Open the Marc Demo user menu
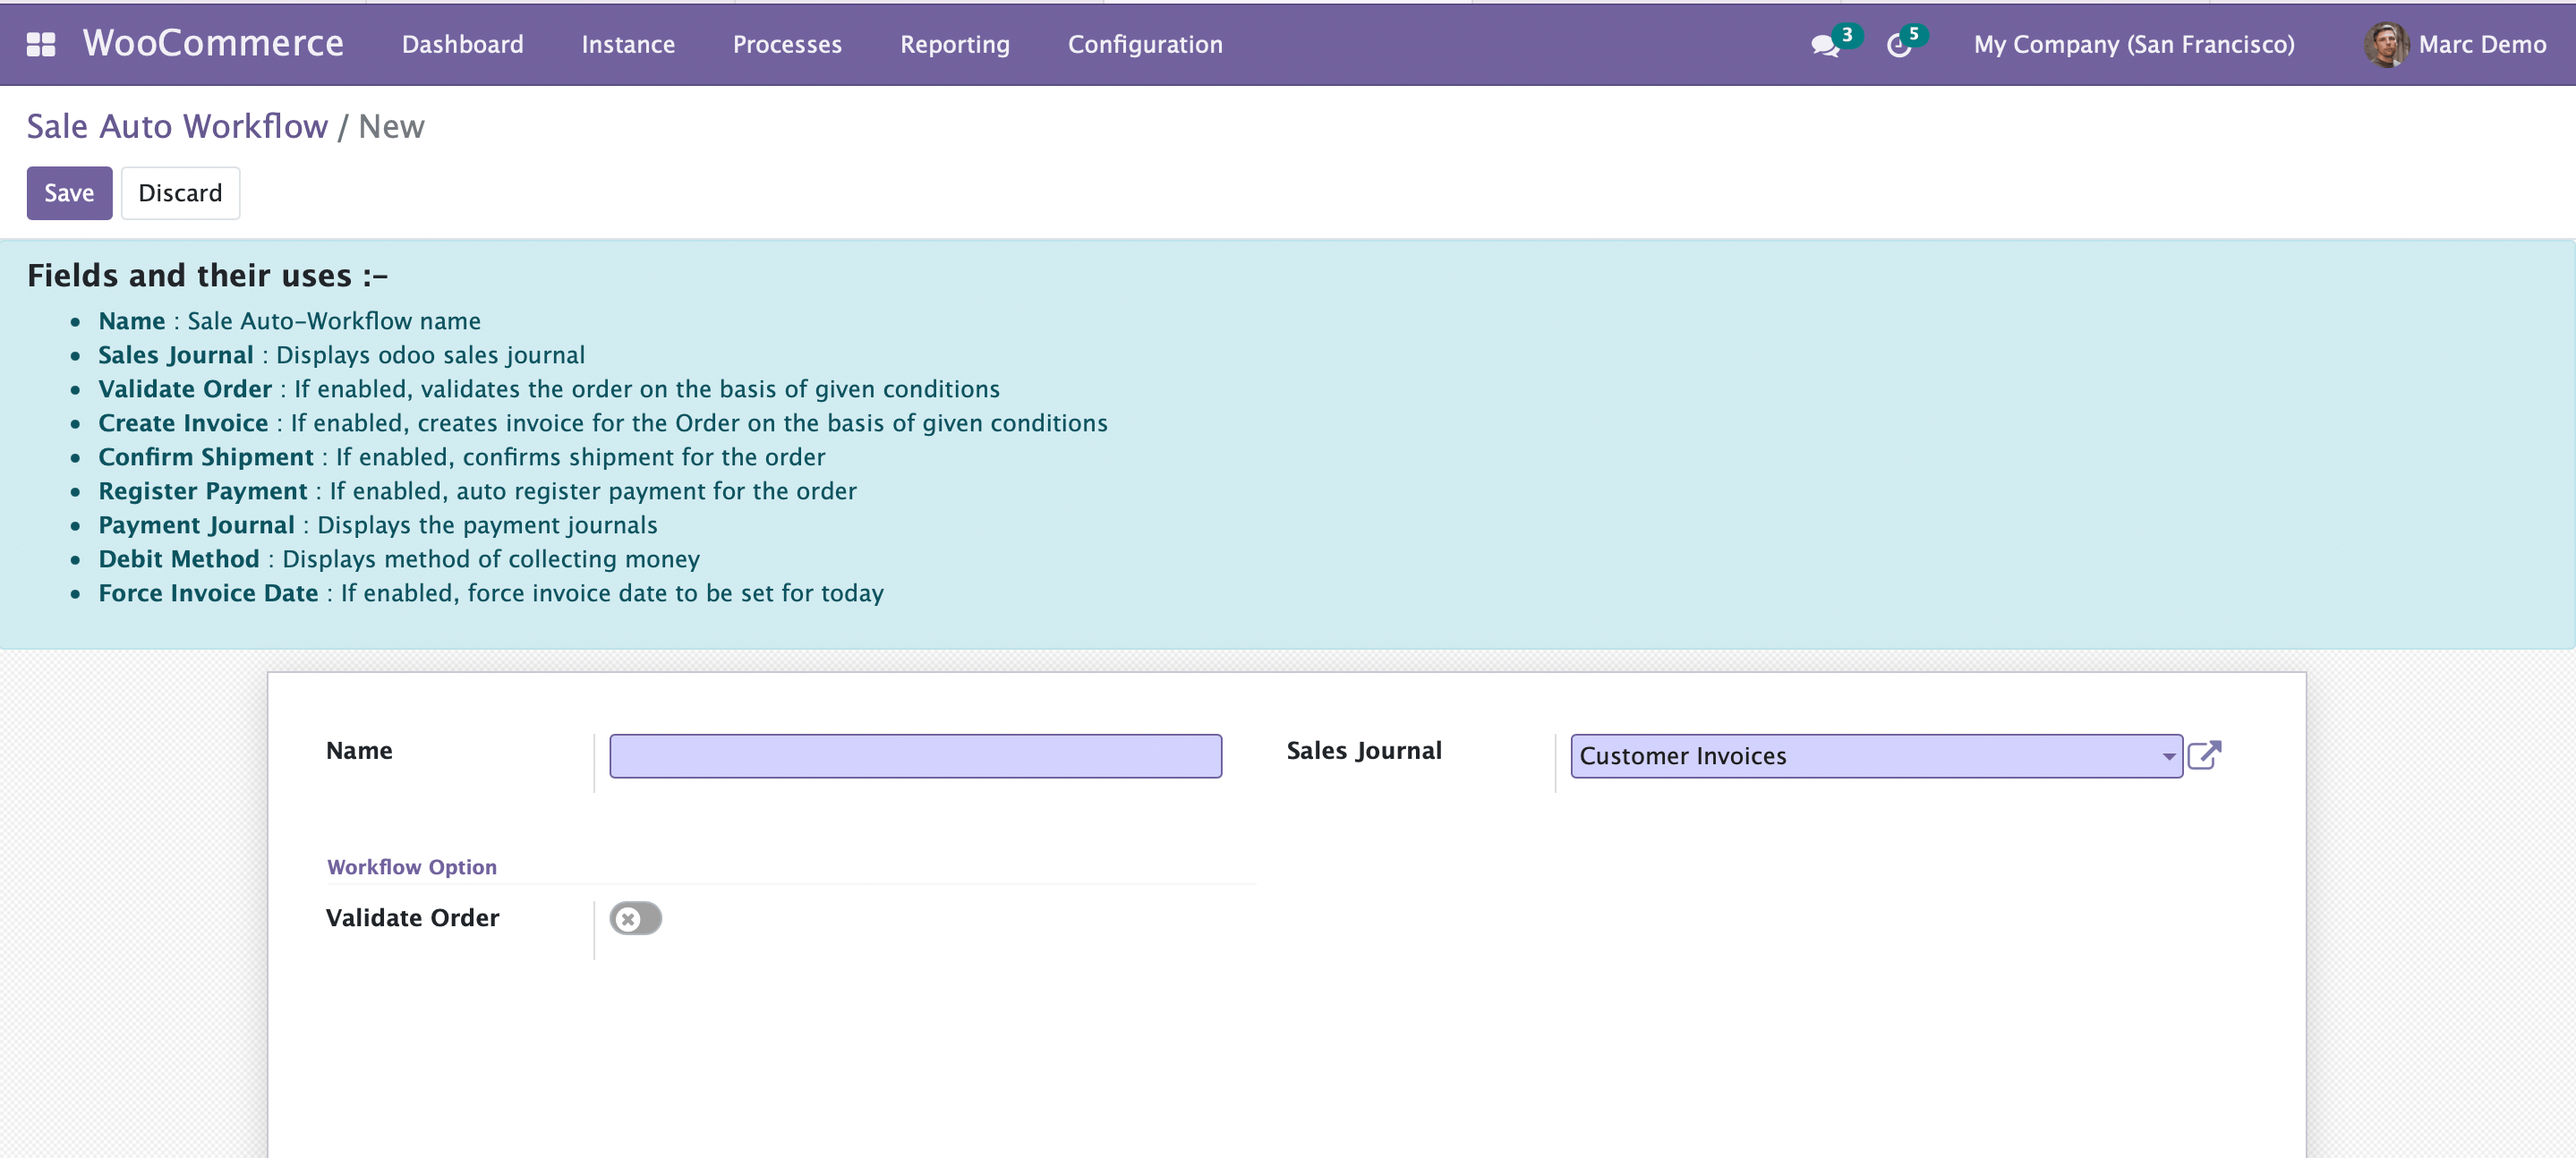2576x1158 pixels. pyautogui.click(x=2482, y=45)
